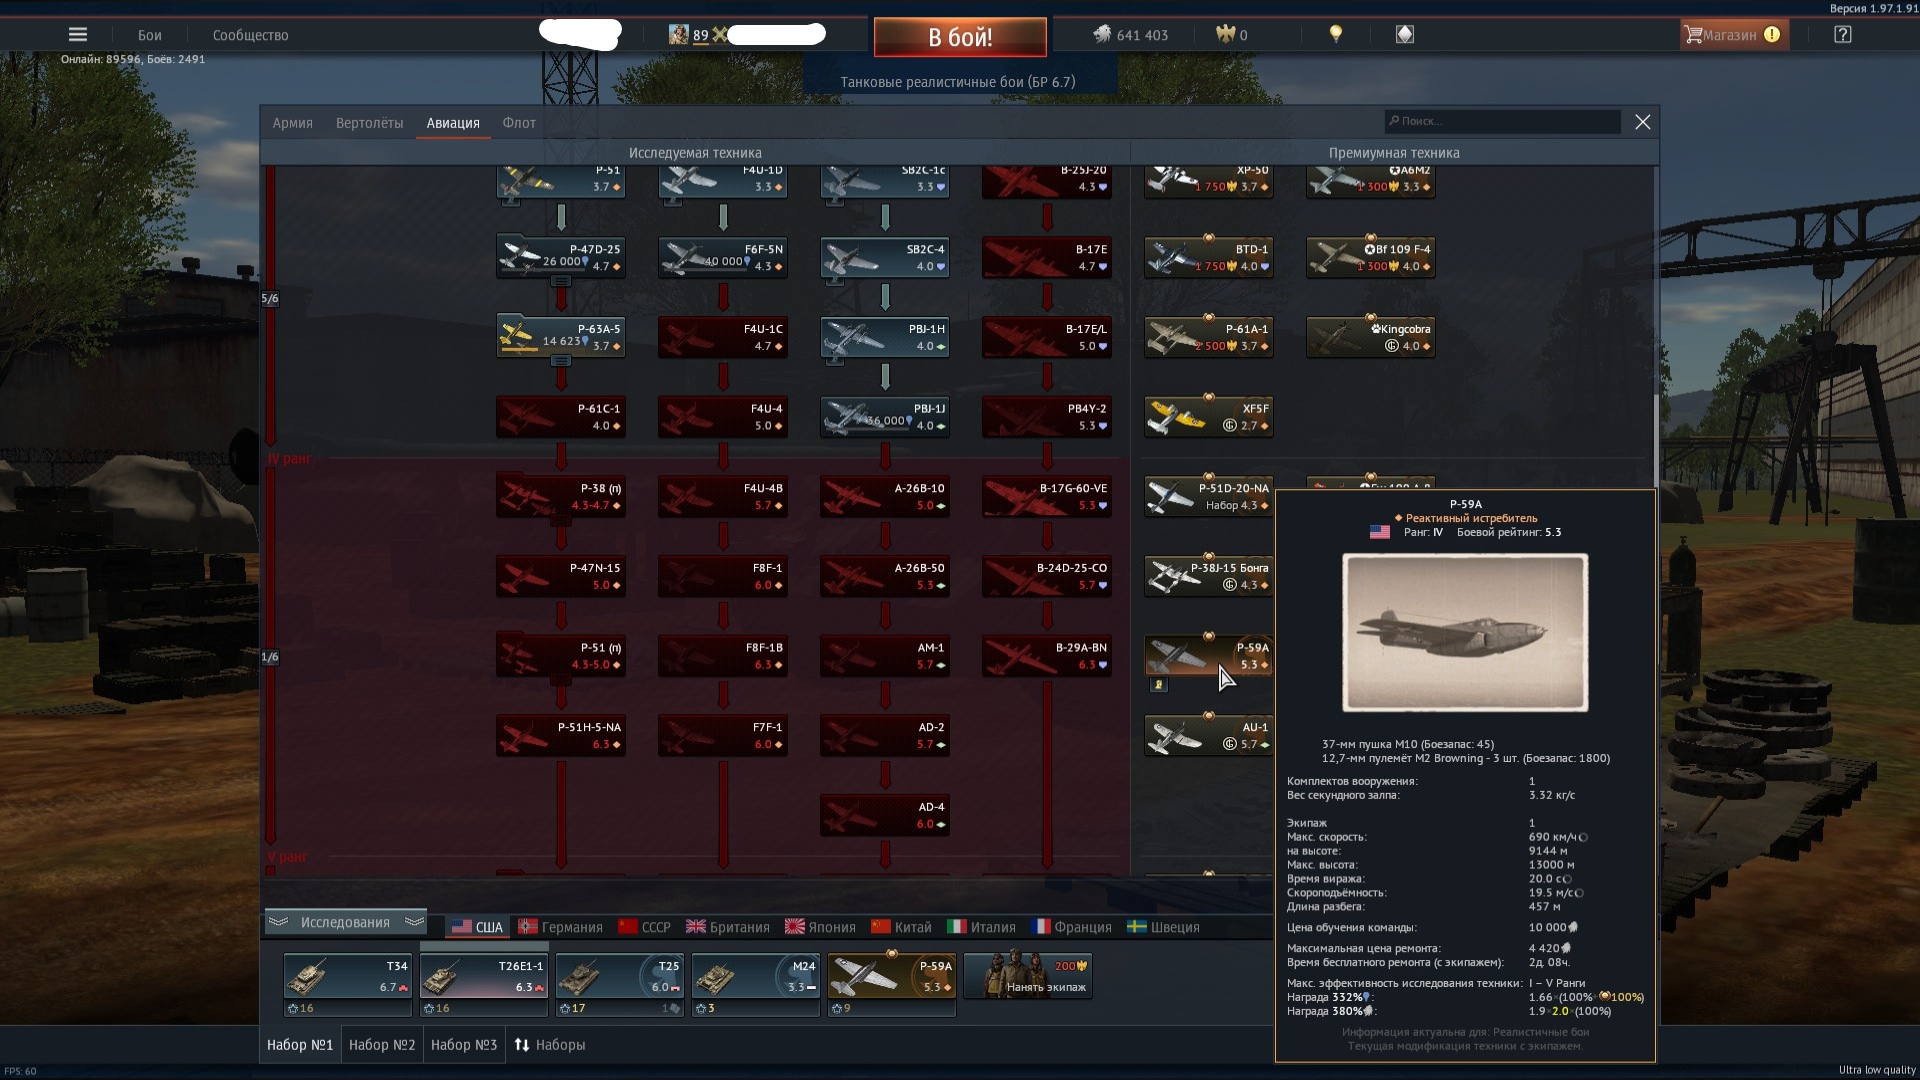Select premium AU-1 aircraft card
Image resolution: width=1920 pixels, height=1080 pixels.
click(x=1209, y=736)
